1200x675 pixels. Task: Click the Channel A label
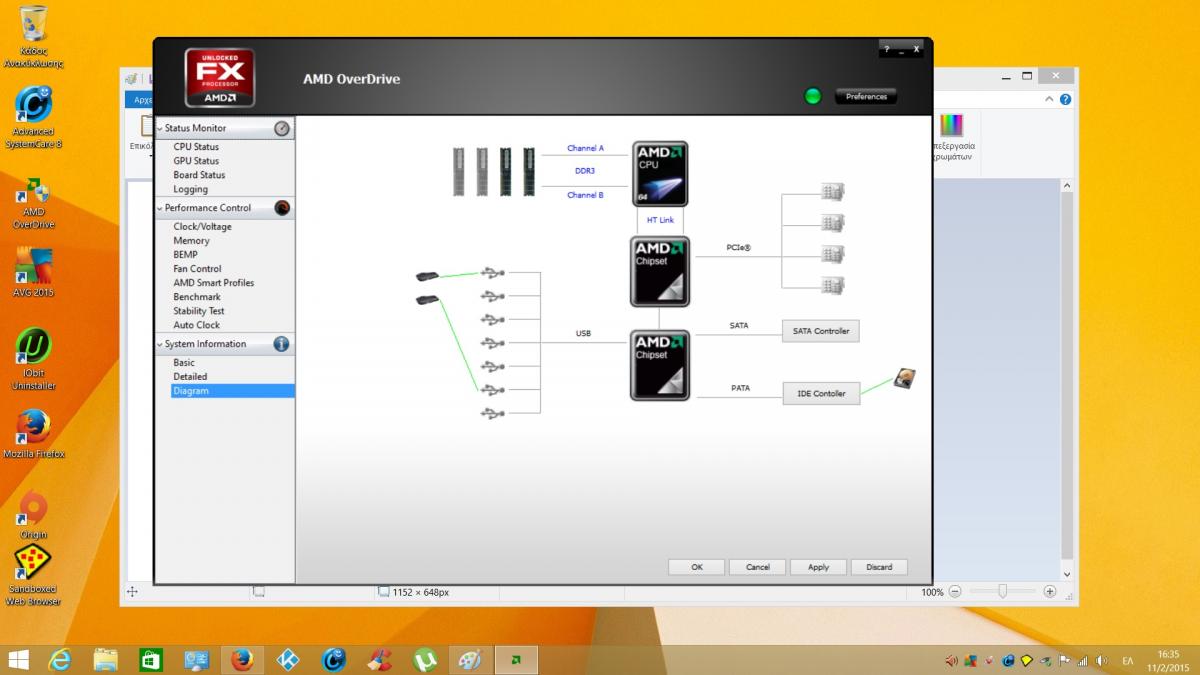point(586,148)
